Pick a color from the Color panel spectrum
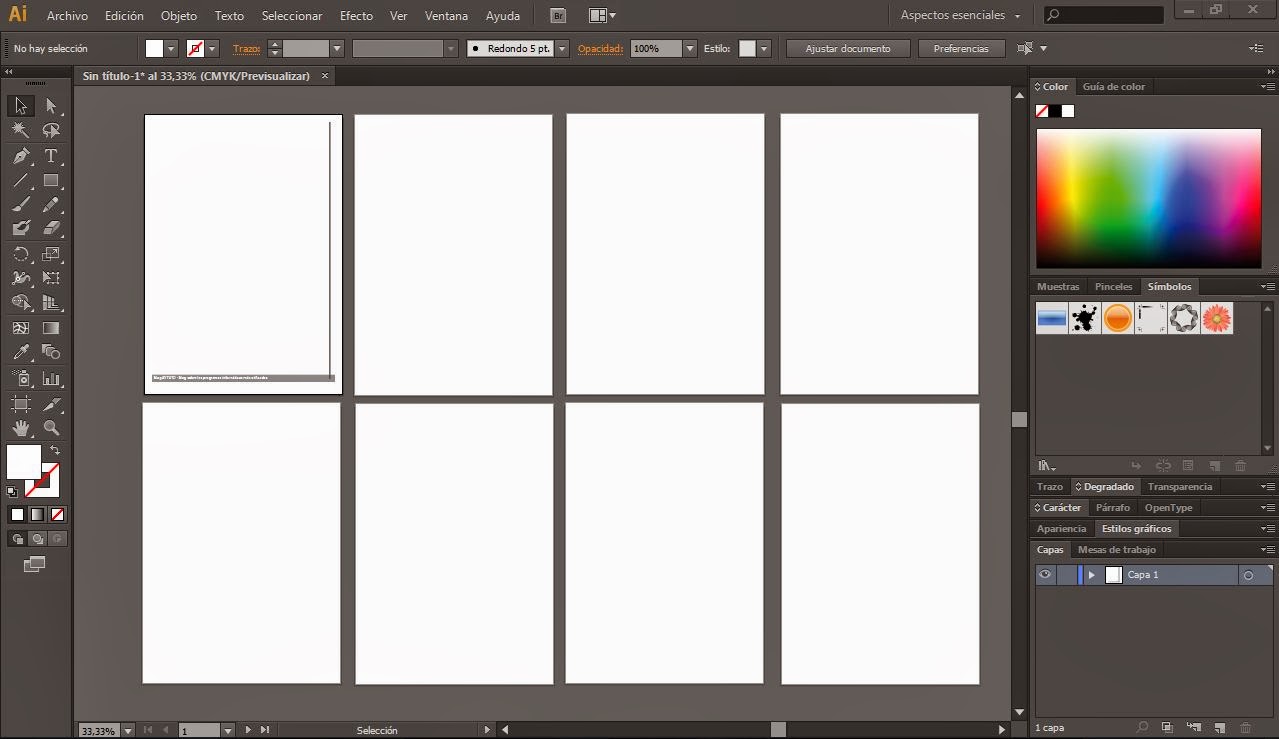 [1148, 197]
